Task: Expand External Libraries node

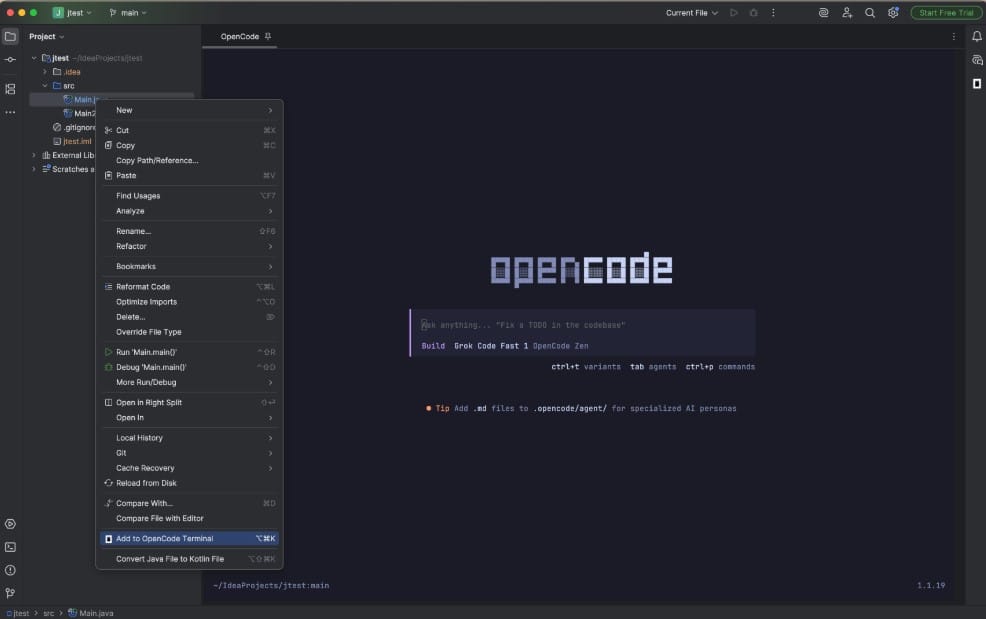Action: 34,155
